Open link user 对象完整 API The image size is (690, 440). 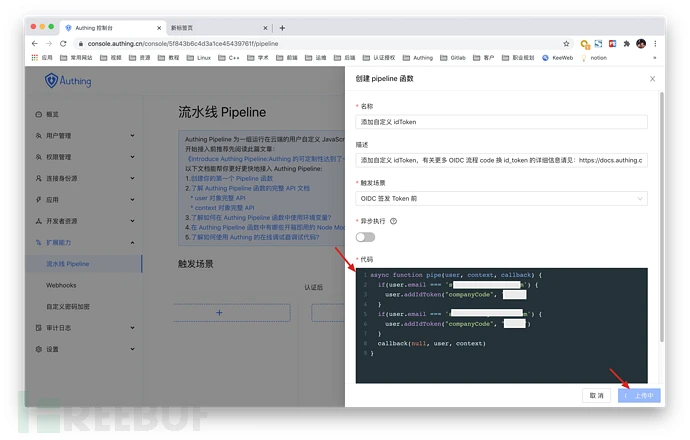(220, 198)
